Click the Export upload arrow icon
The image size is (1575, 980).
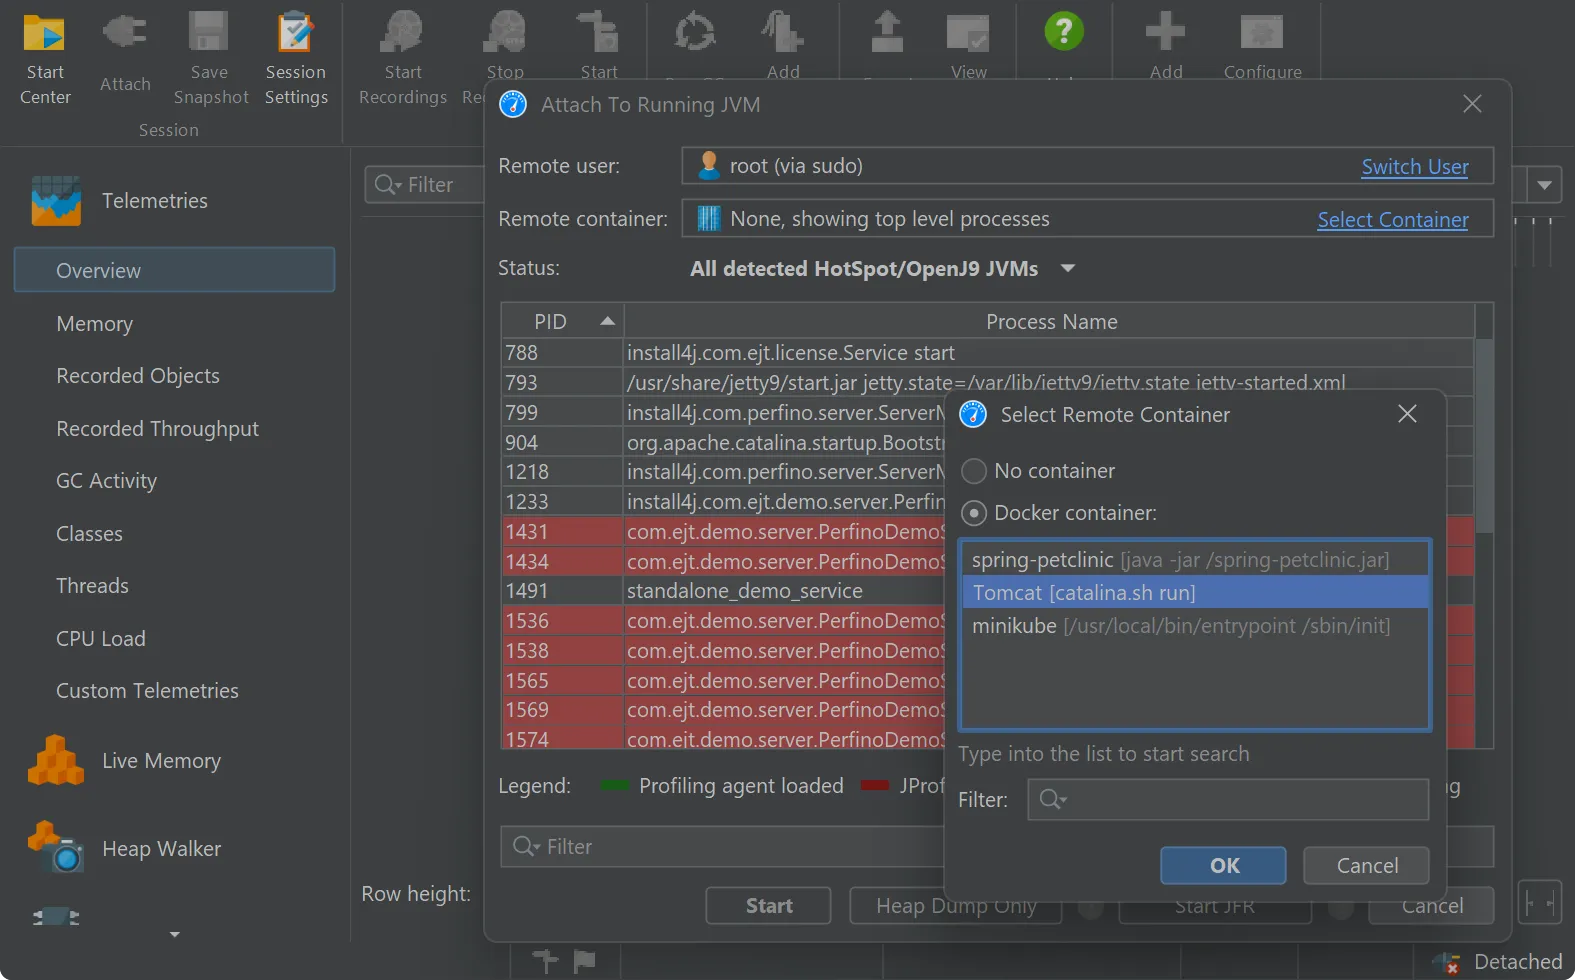tap(886, 32)
